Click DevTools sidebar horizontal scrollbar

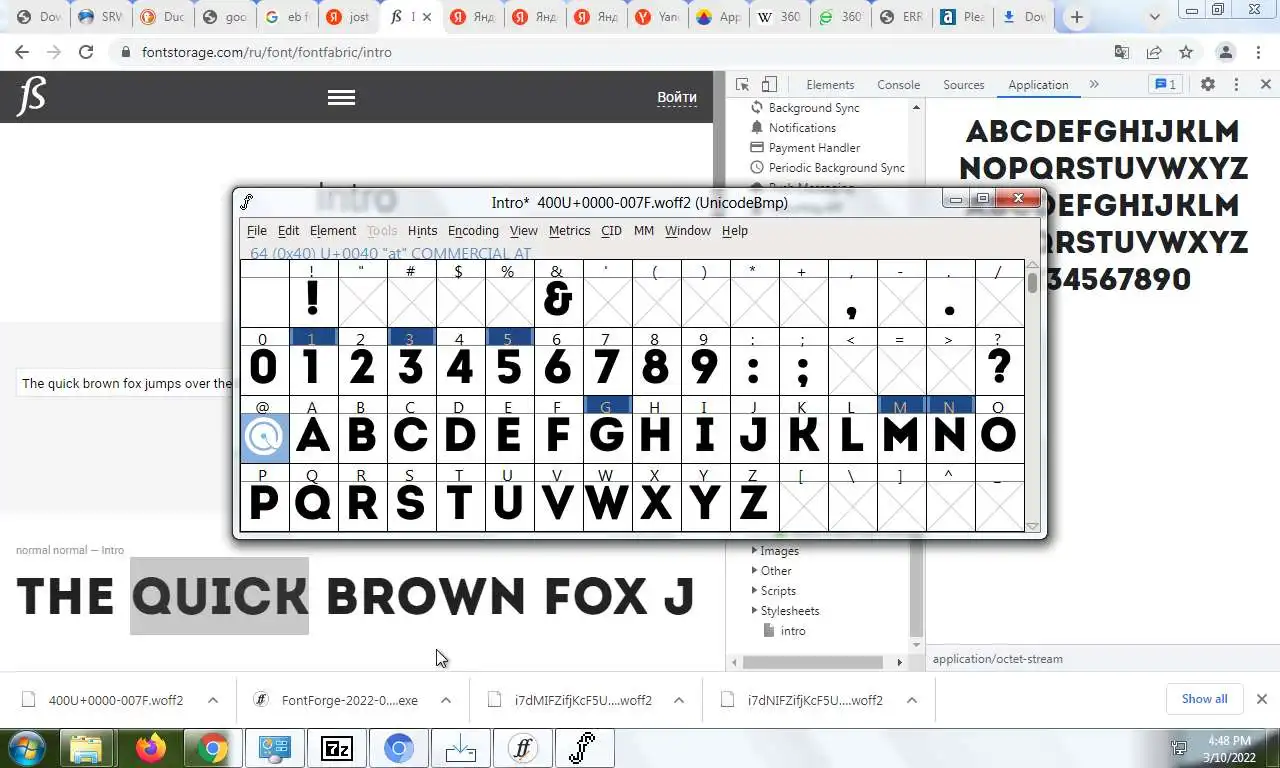tap(815, 662)
